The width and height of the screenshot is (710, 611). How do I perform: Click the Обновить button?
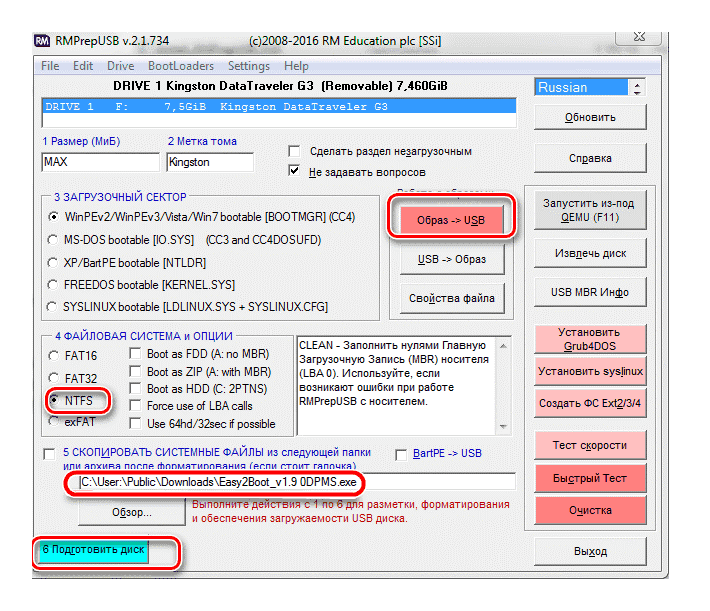pos(590,117)
